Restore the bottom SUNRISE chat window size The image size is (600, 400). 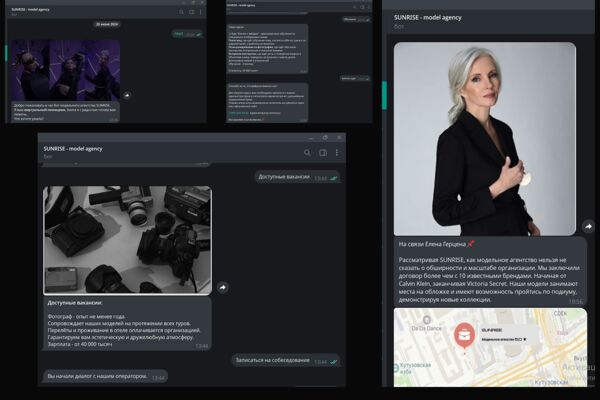(x=325, y=137)
